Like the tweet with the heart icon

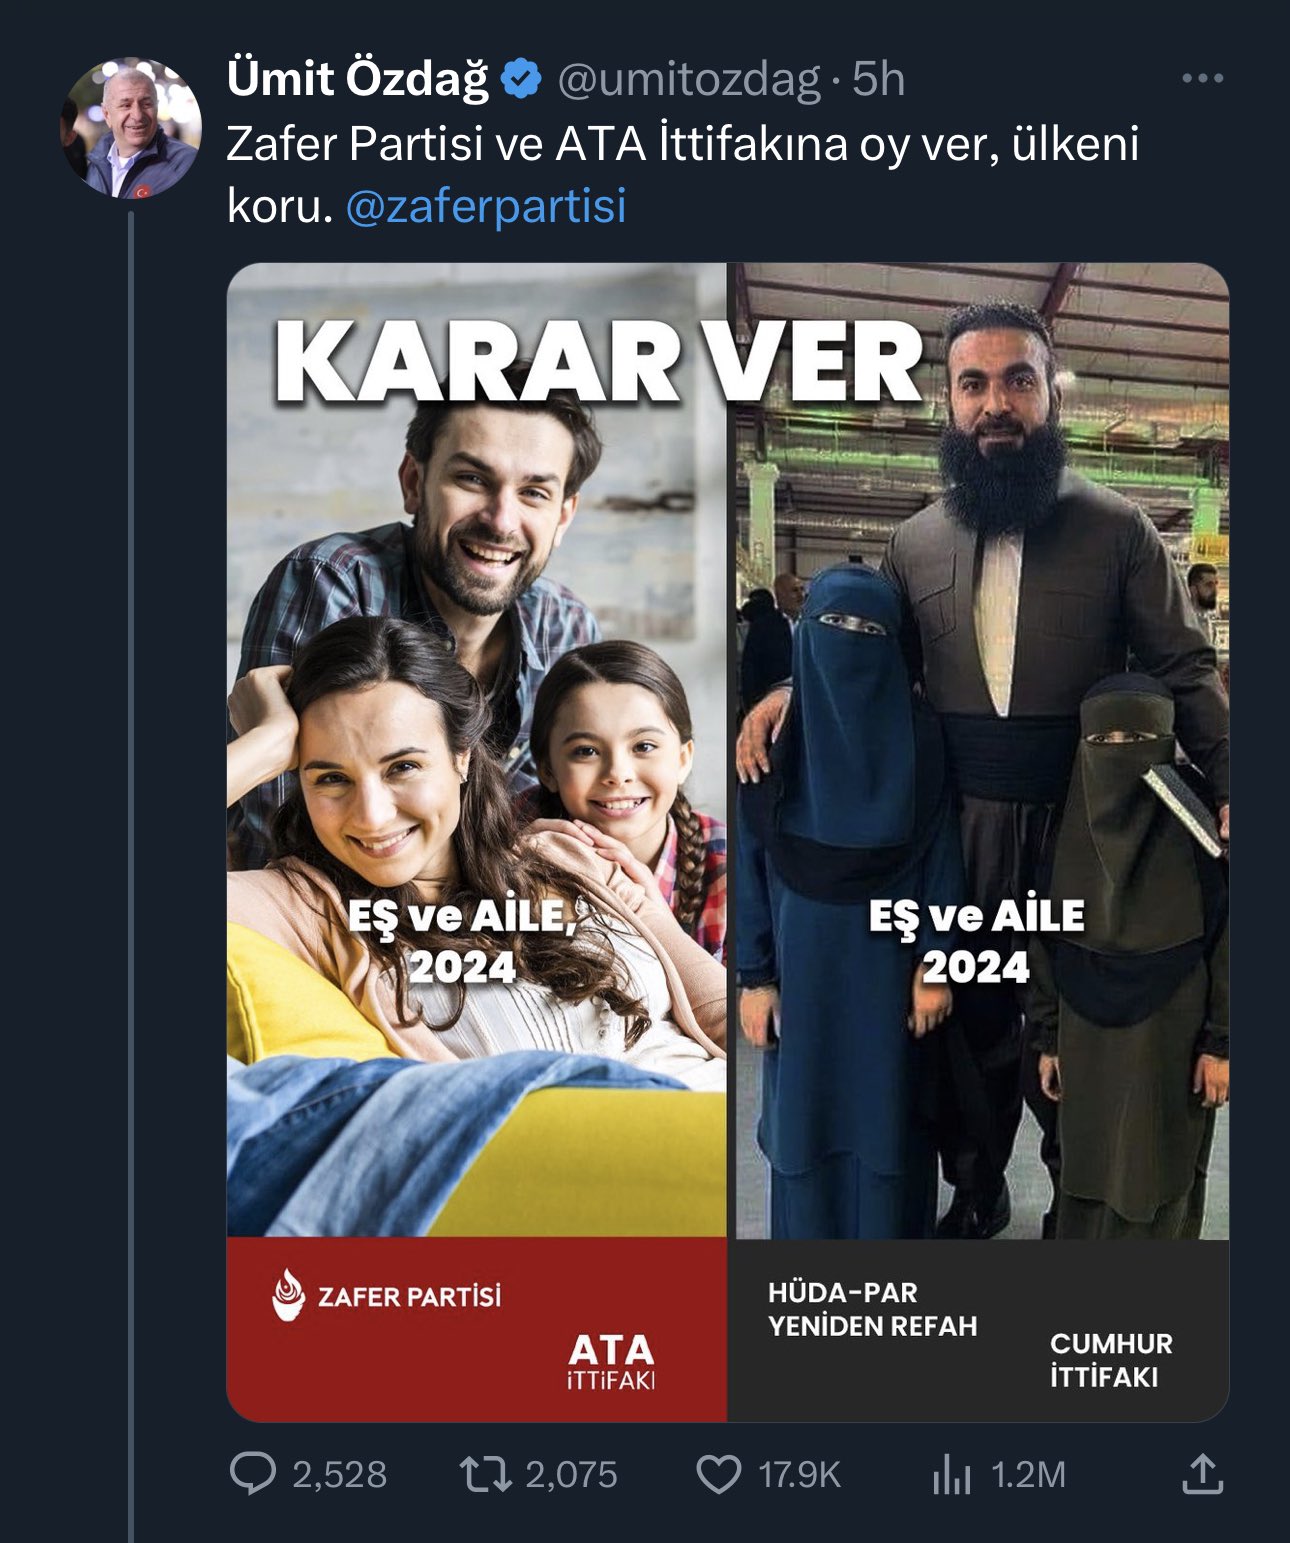718,1475
